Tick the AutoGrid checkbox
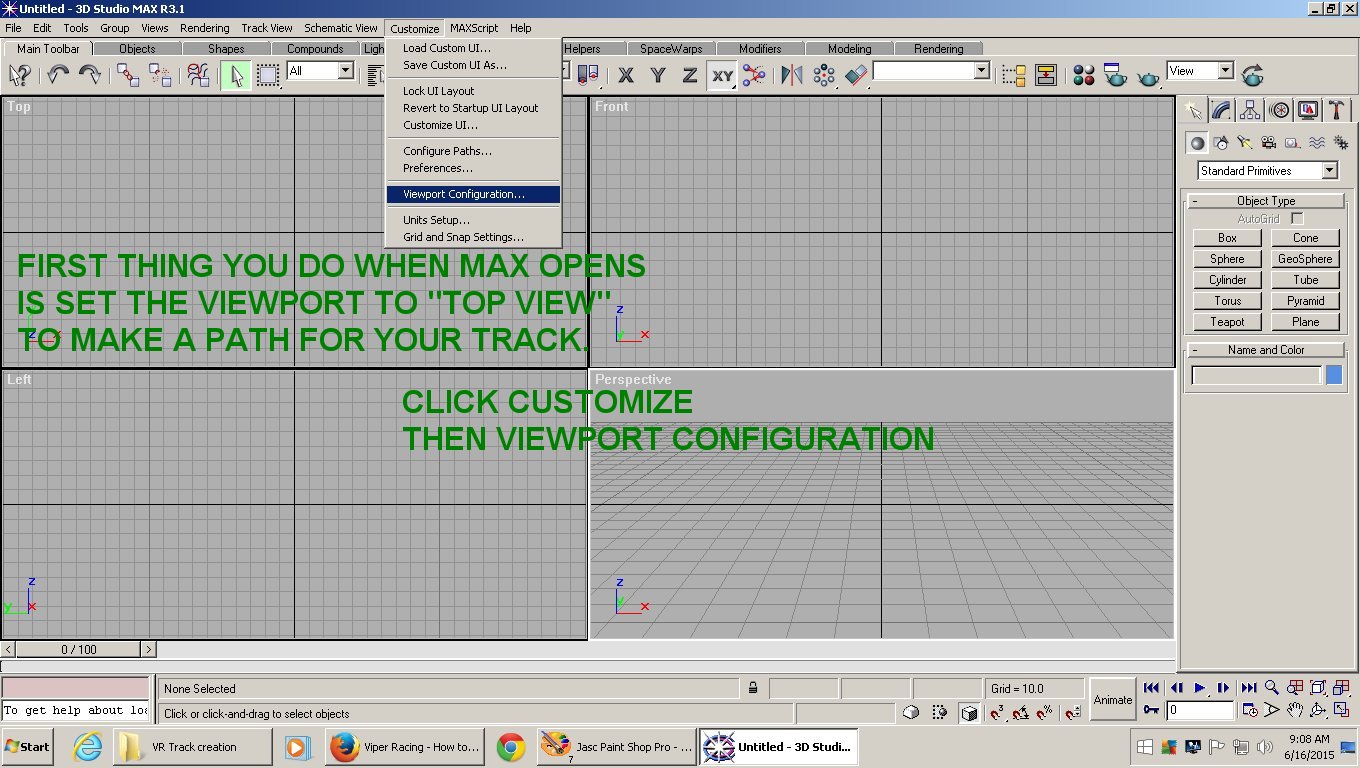The image size is (1360, 768). 1297,218
